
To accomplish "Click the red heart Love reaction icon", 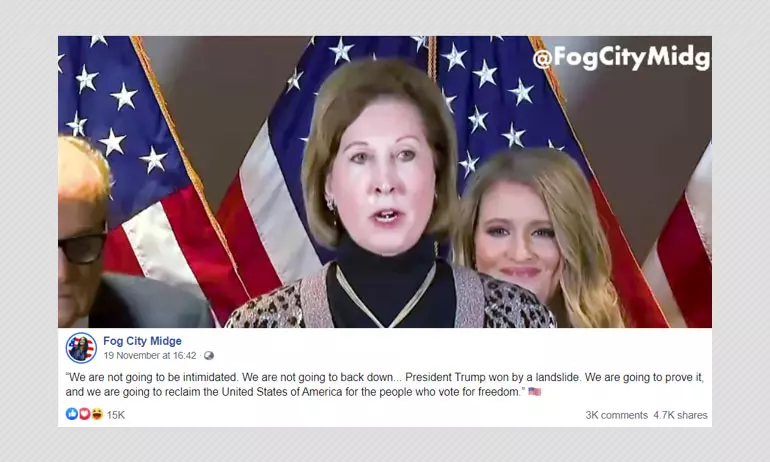I will [x=84, y=414].
